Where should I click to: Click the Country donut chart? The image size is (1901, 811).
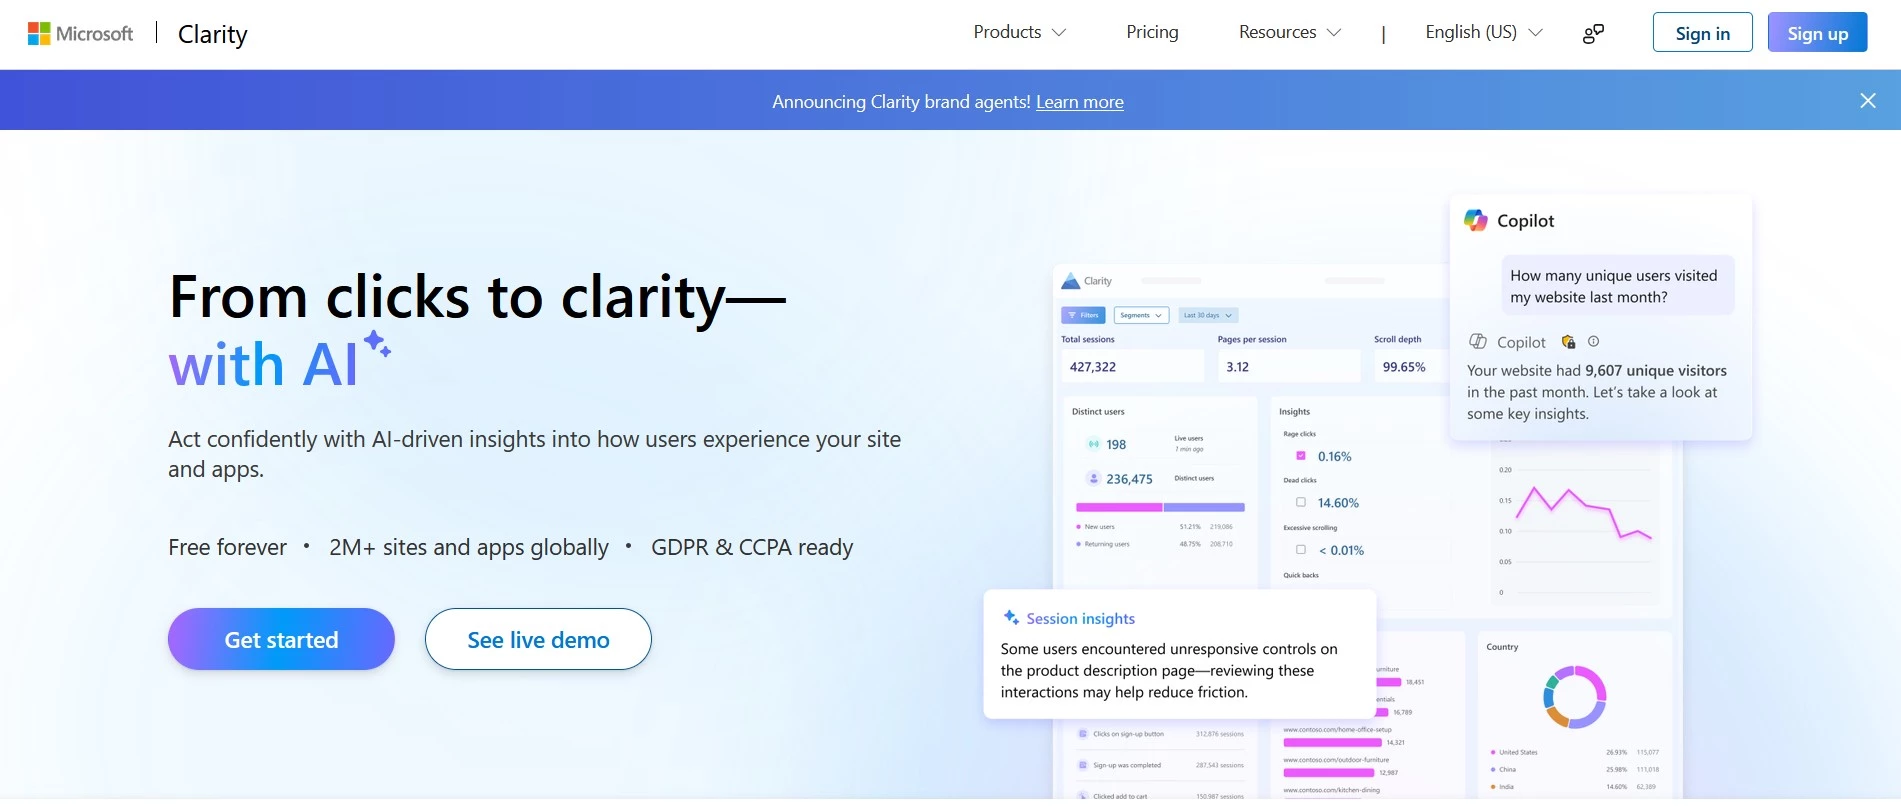1574,697
